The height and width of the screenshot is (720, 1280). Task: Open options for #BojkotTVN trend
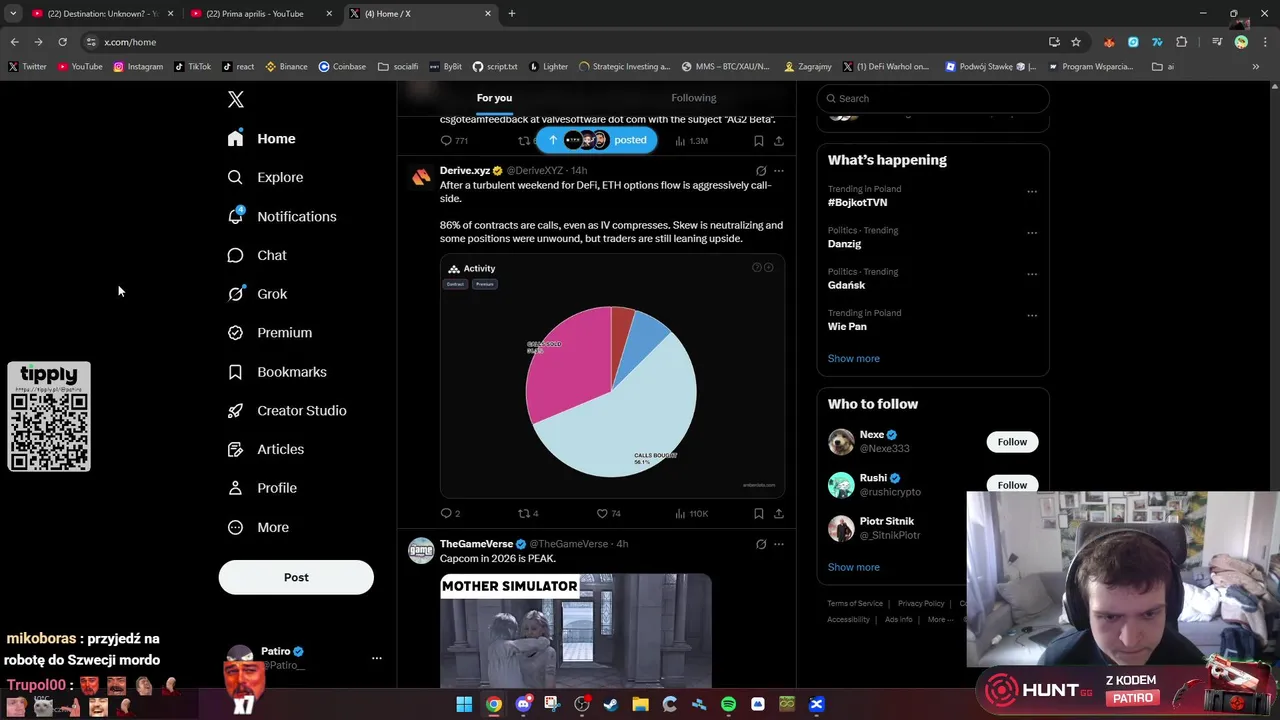point(1032,192)
